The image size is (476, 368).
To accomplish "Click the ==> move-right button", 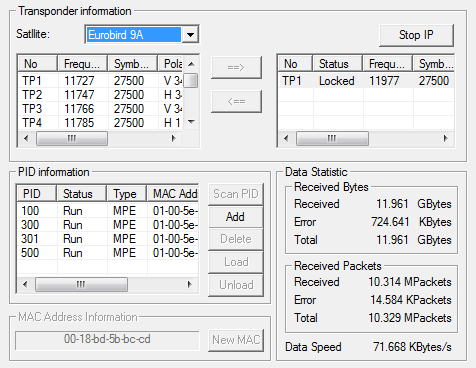I will pos(236,67).
